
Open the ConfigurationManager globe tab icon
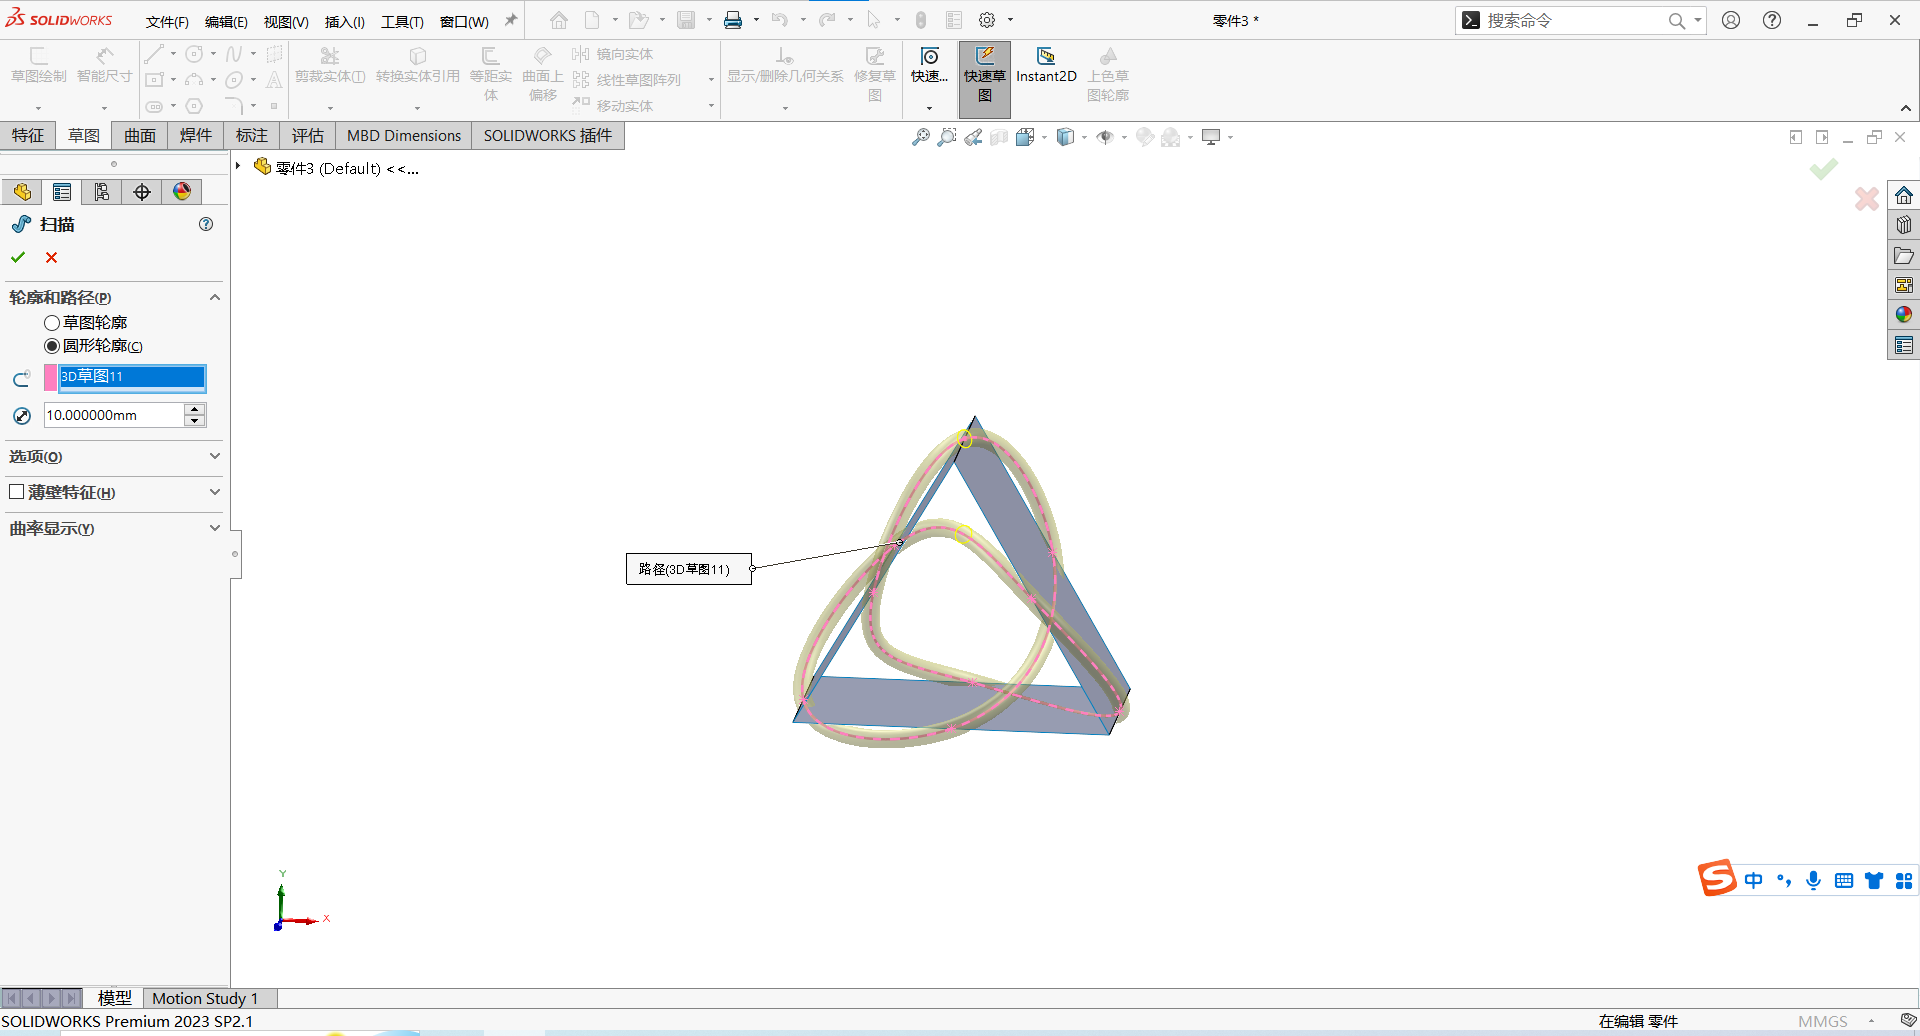[x=181, y=191]
